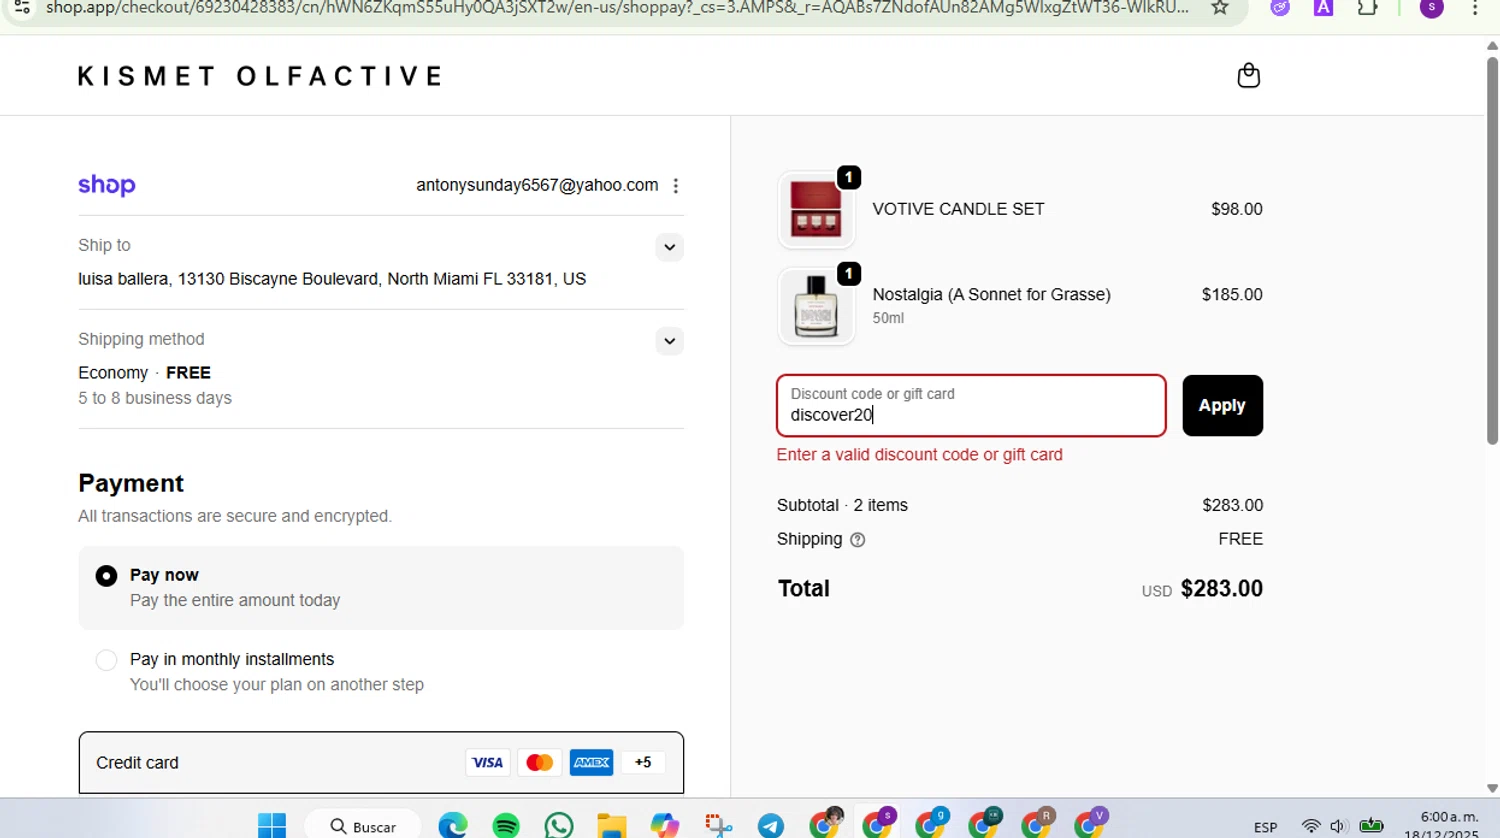
Task: Click 'You'll choose your plan on another step'
Action: coord(277,685)
